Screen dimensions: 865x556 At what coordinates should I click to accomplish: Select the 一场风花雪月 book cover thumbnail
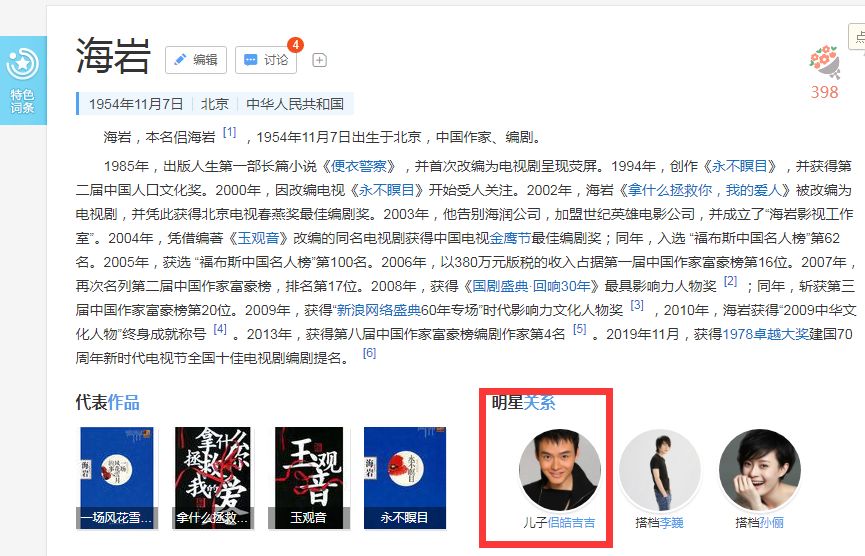coord(117,478)
